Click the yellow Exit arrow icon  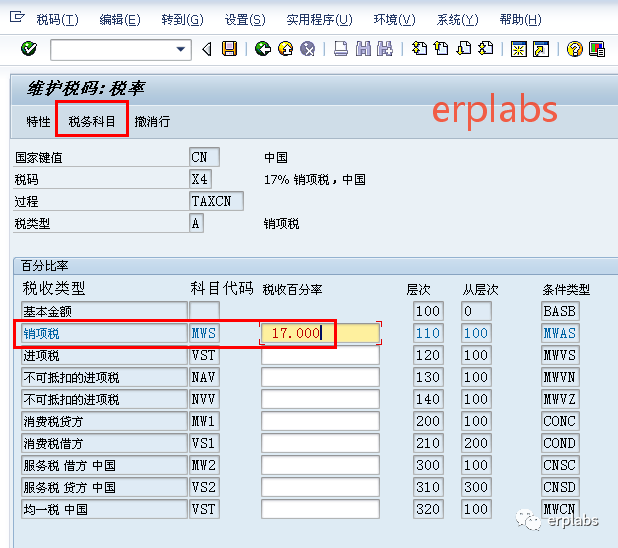click(x=285, y=49)
